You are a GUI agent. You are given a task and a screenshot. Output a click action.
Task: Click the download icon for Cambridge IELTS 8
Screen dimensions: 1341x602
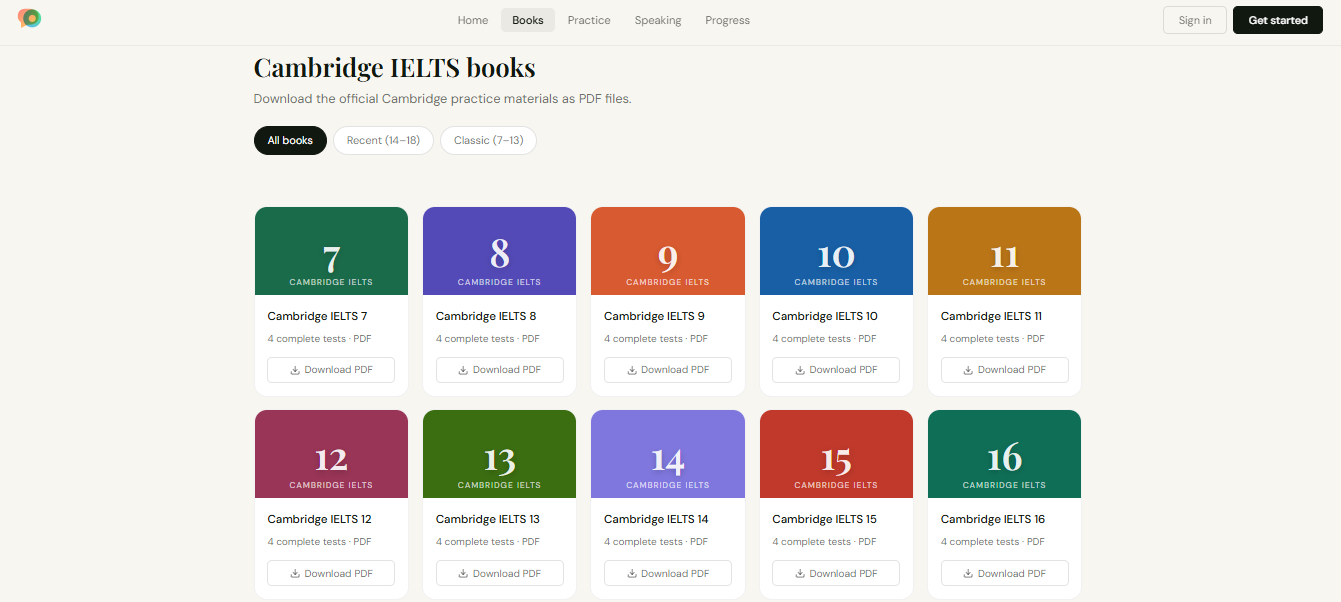(463, 370)
